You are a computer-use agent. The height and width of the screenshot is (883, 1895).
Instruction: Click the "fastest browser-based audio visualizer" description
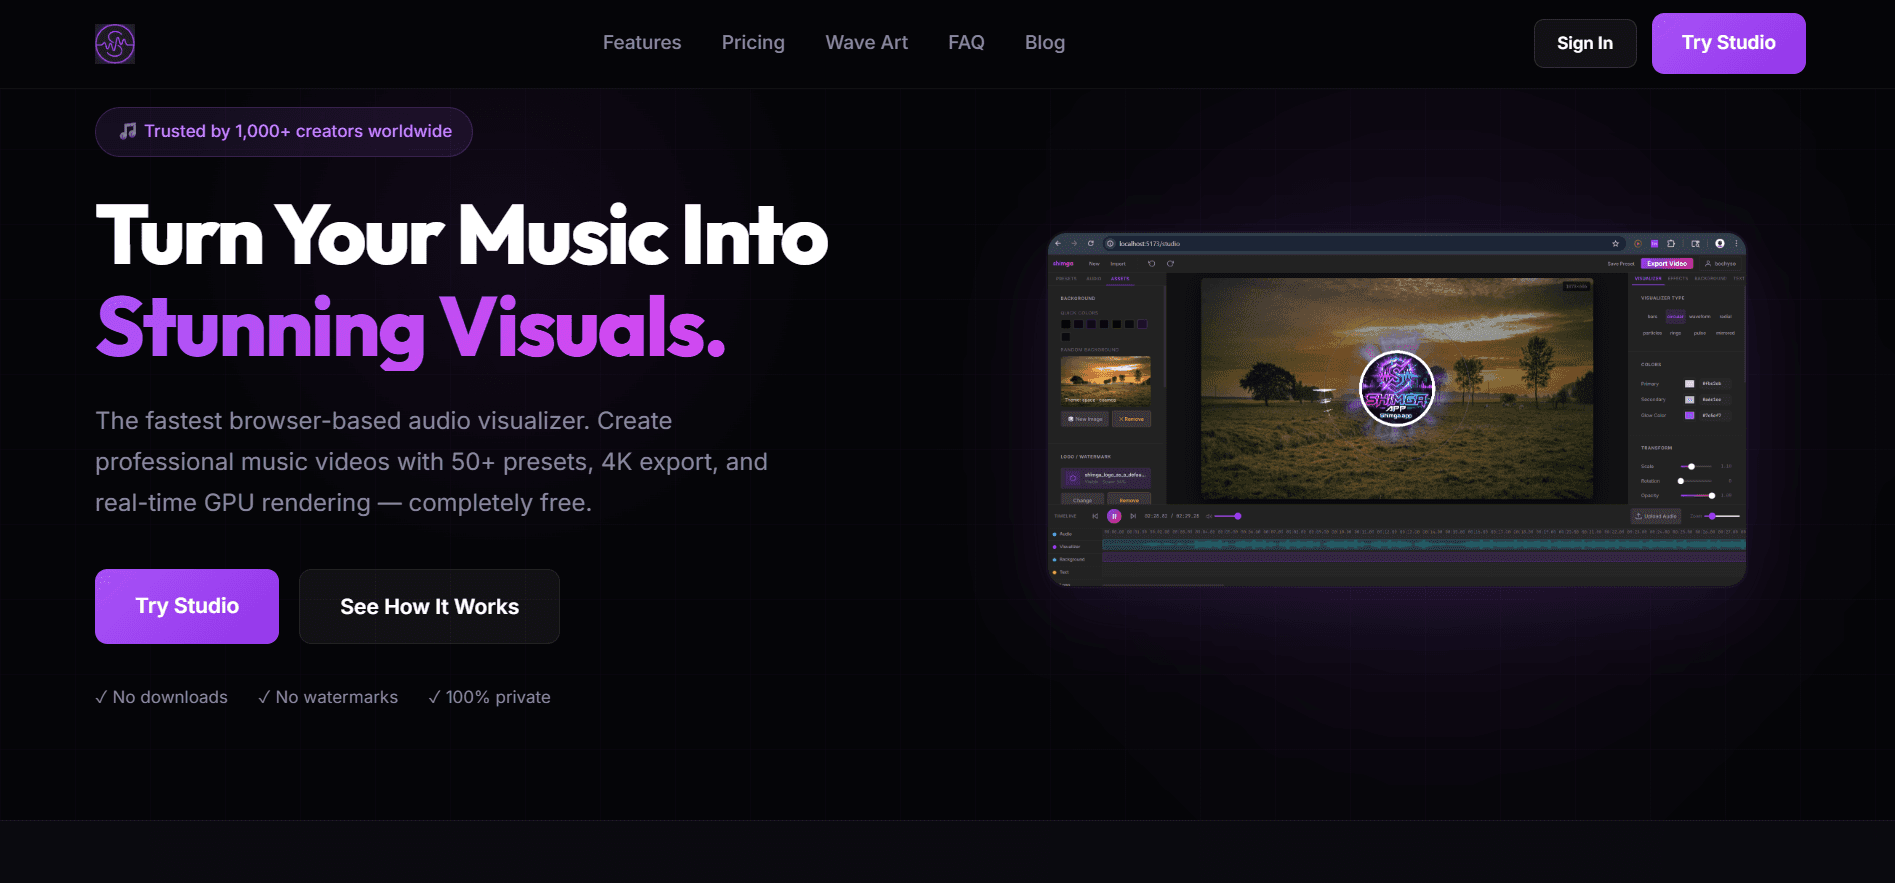pos(431,461)
